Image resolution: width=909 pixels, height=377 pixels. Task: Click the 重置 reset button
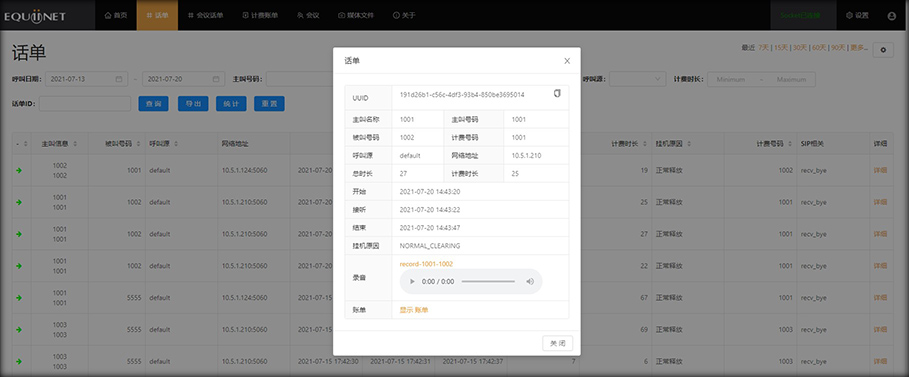pos(269,104)
